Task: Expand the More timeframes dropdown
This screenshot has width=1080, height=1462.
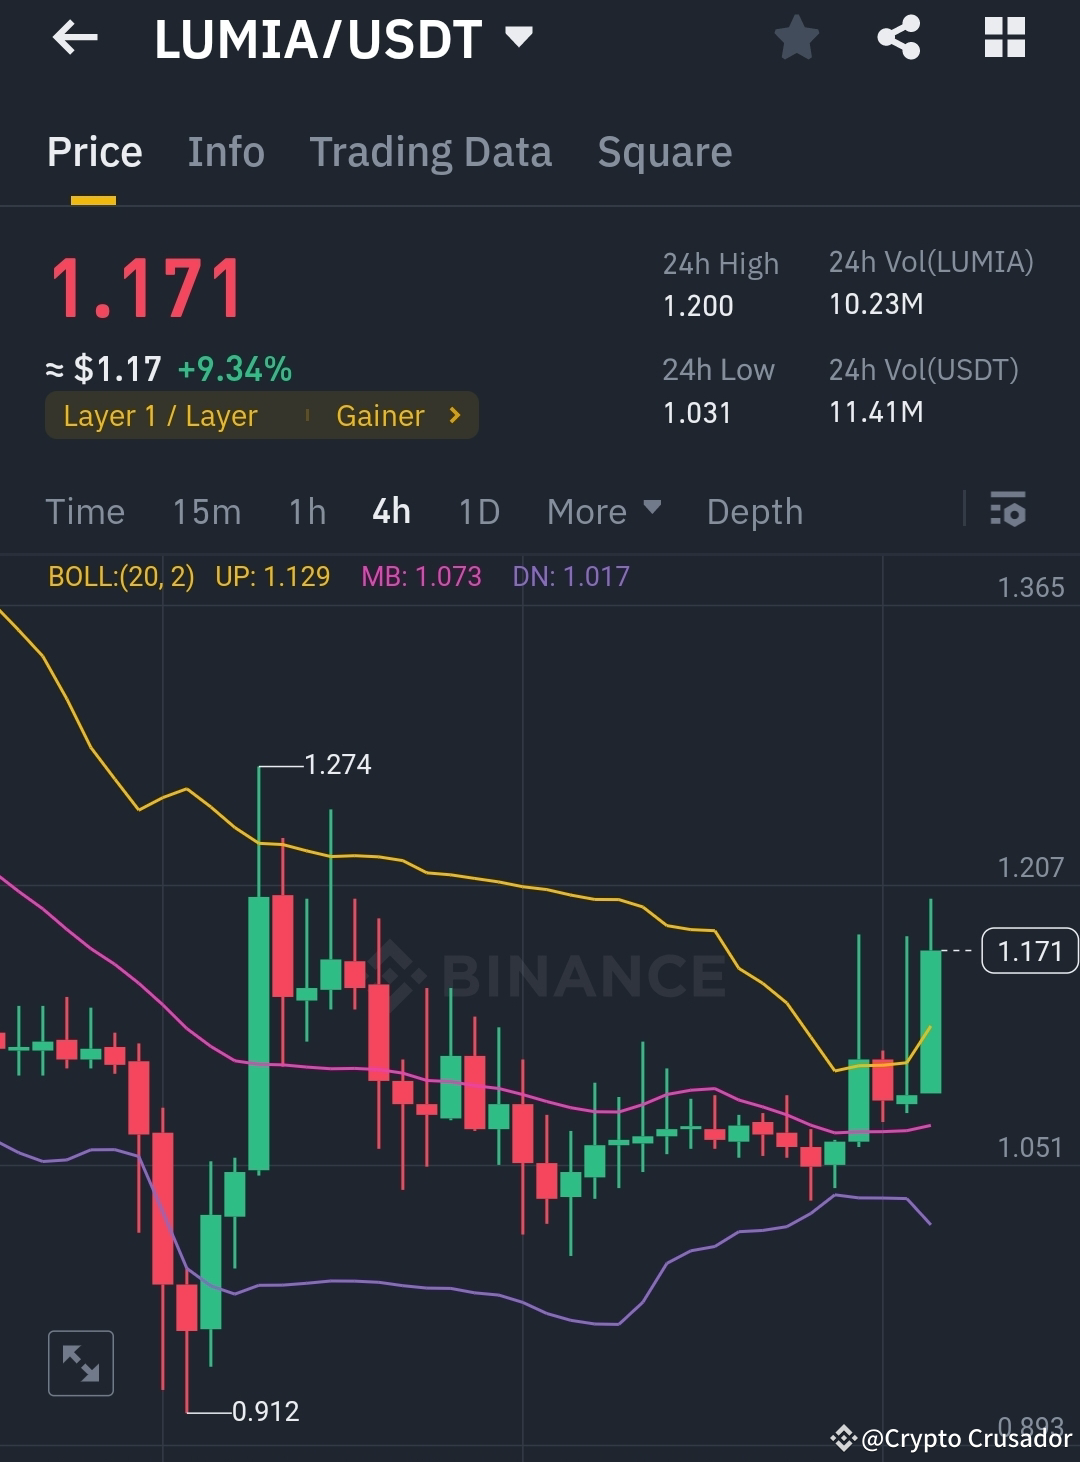Action: [x=602, y=511]
